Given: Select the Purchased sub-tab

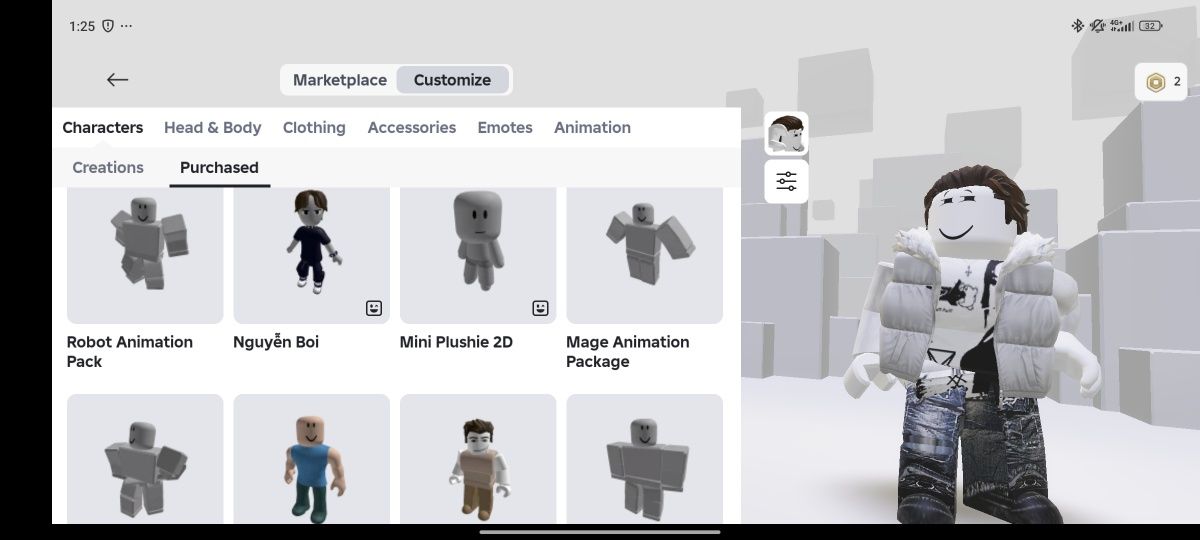Looking at the screenshot, I should click(219, 167).
